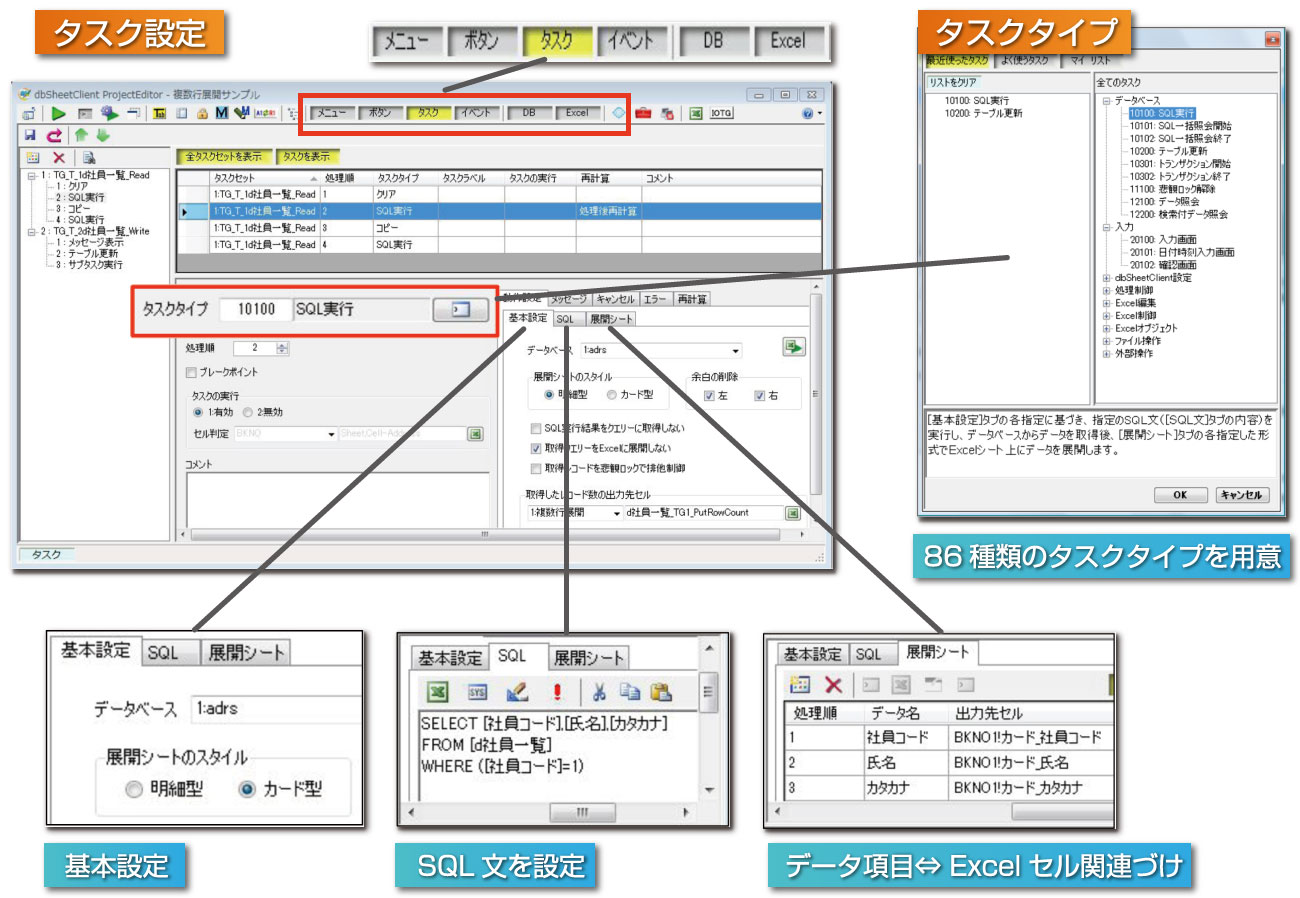Viewport: 1300px width, 898px height.
Task: Switch to the メッセージ tab
Action: tap(568, 298)
